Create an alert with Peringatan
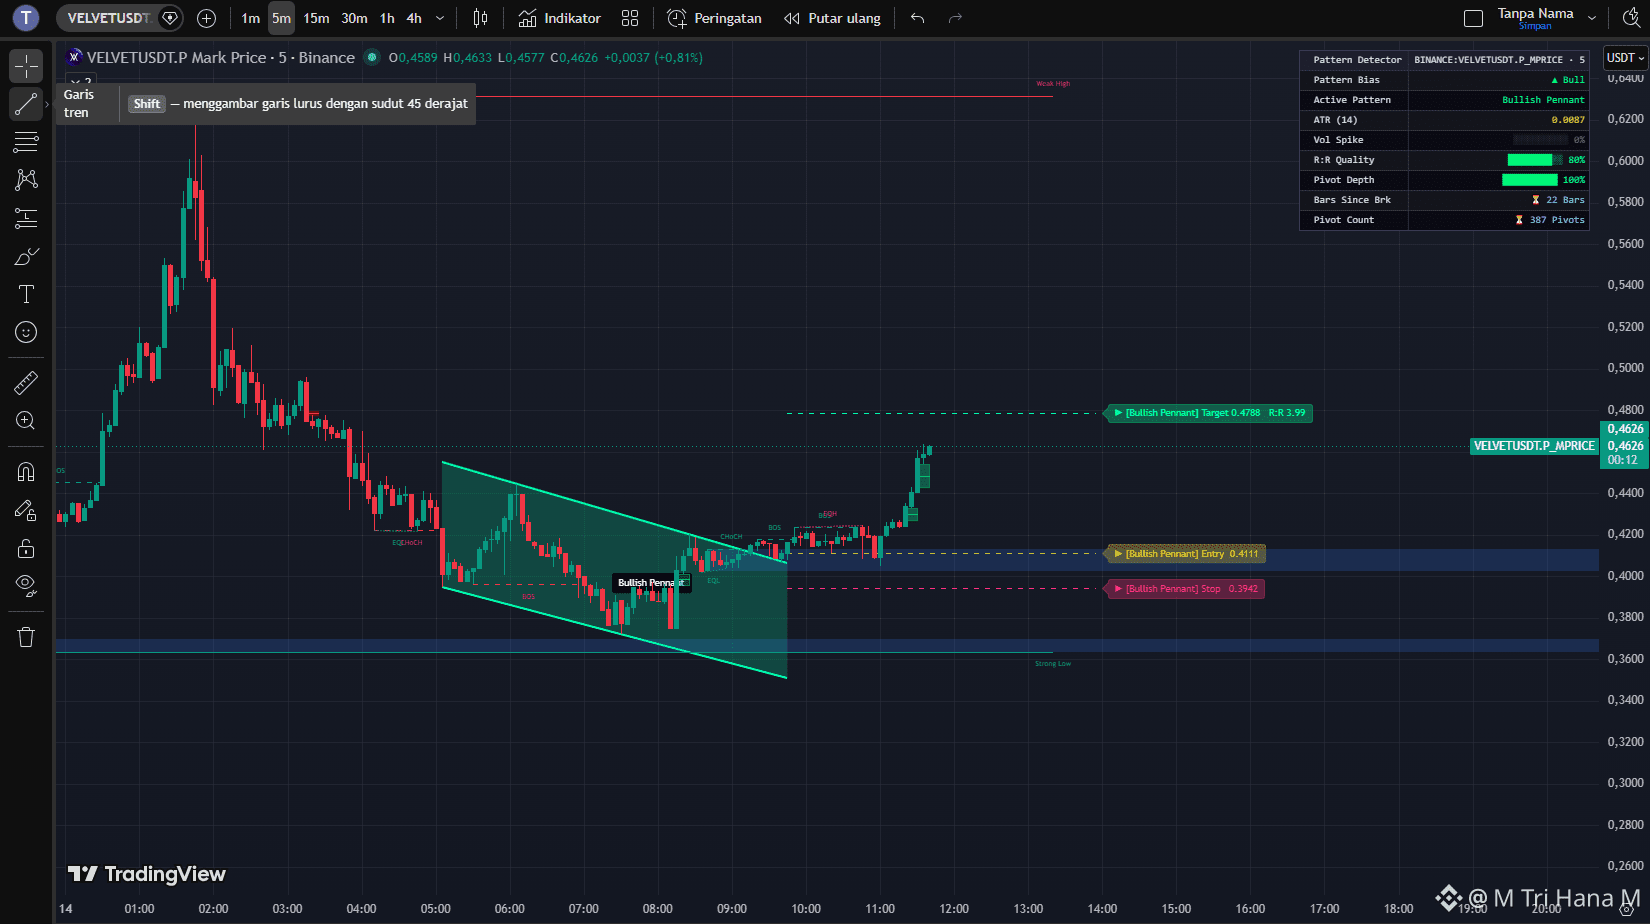Screen dimensions: 1650x924 714,18
